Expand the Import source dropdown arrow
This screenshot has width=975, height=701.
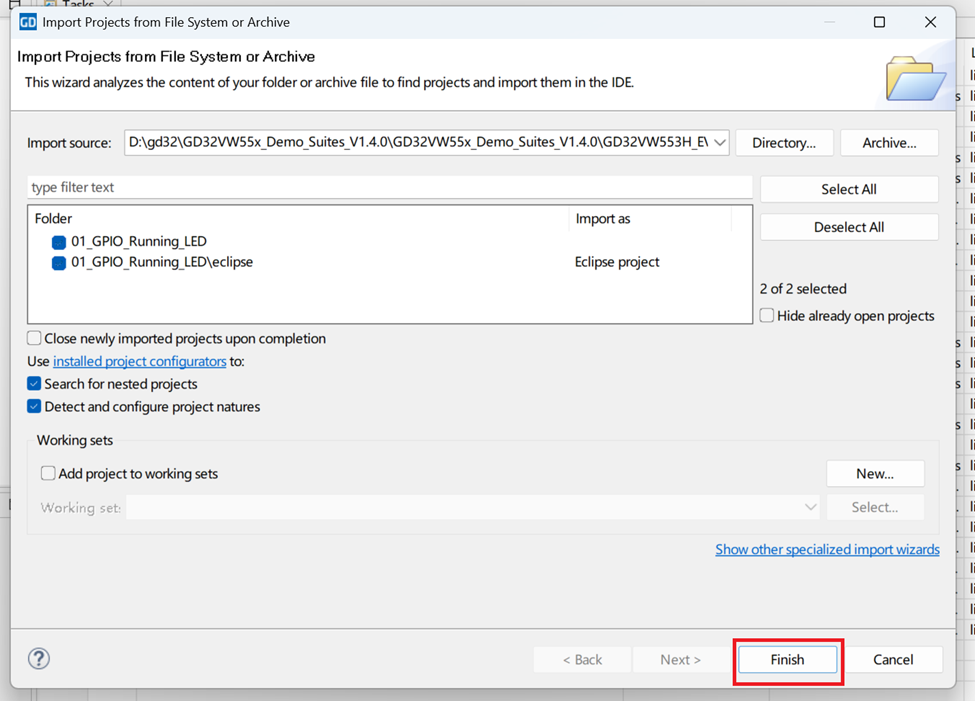click(719, 143)
